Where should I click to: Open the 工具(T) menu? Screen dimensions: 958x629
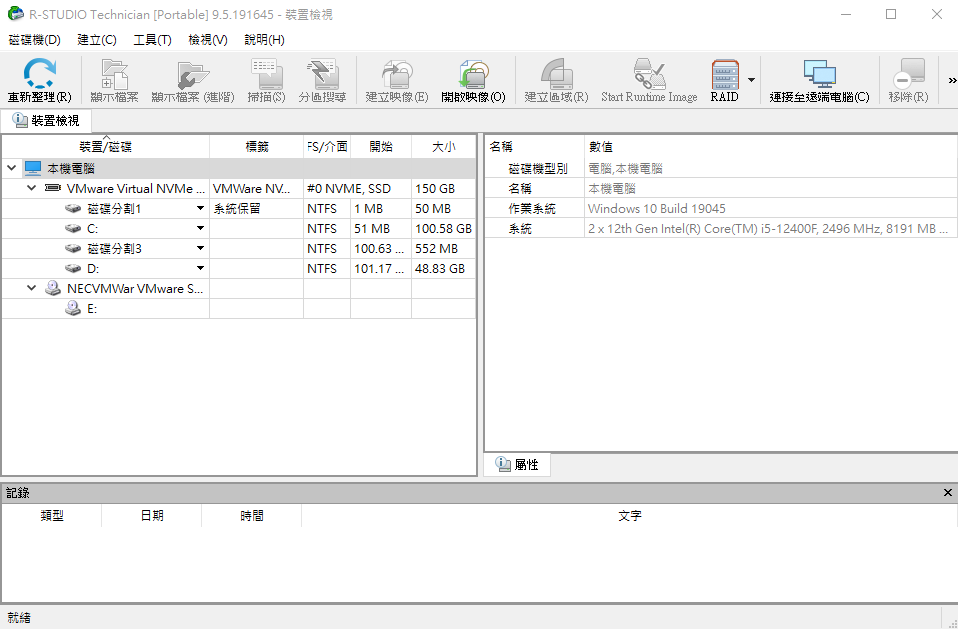tap(152, 40)
